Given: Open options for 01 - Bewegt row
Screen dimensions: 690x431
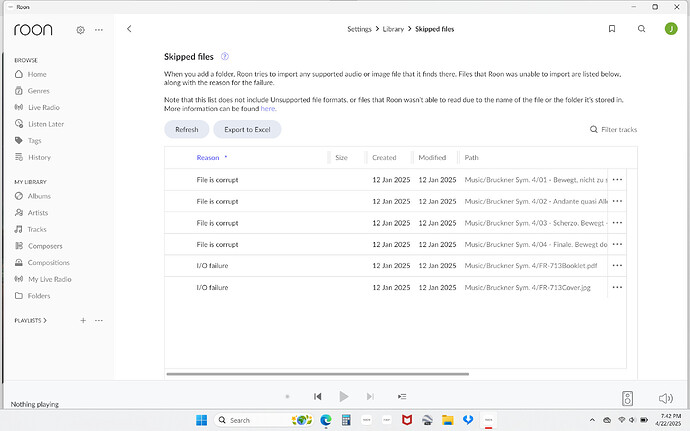Looking at the screenshot, I should pos(617,180).
